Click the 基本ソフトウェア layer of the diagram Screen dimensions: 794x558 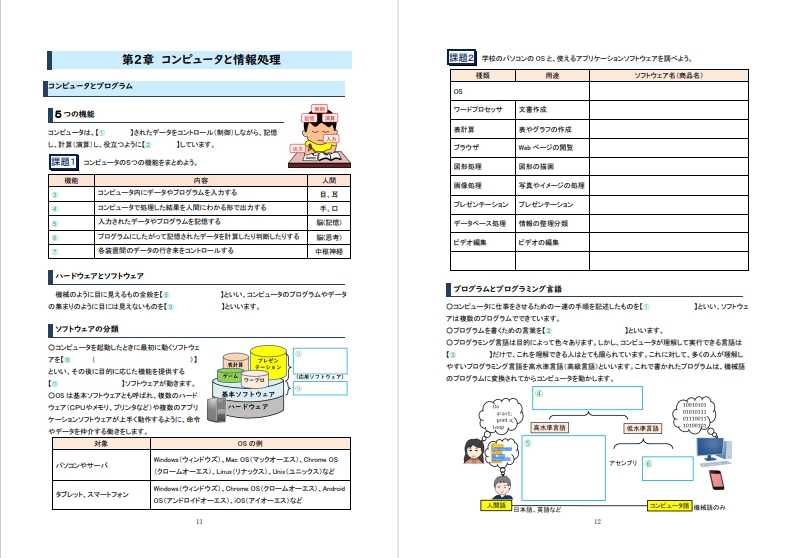pos(248,393)
